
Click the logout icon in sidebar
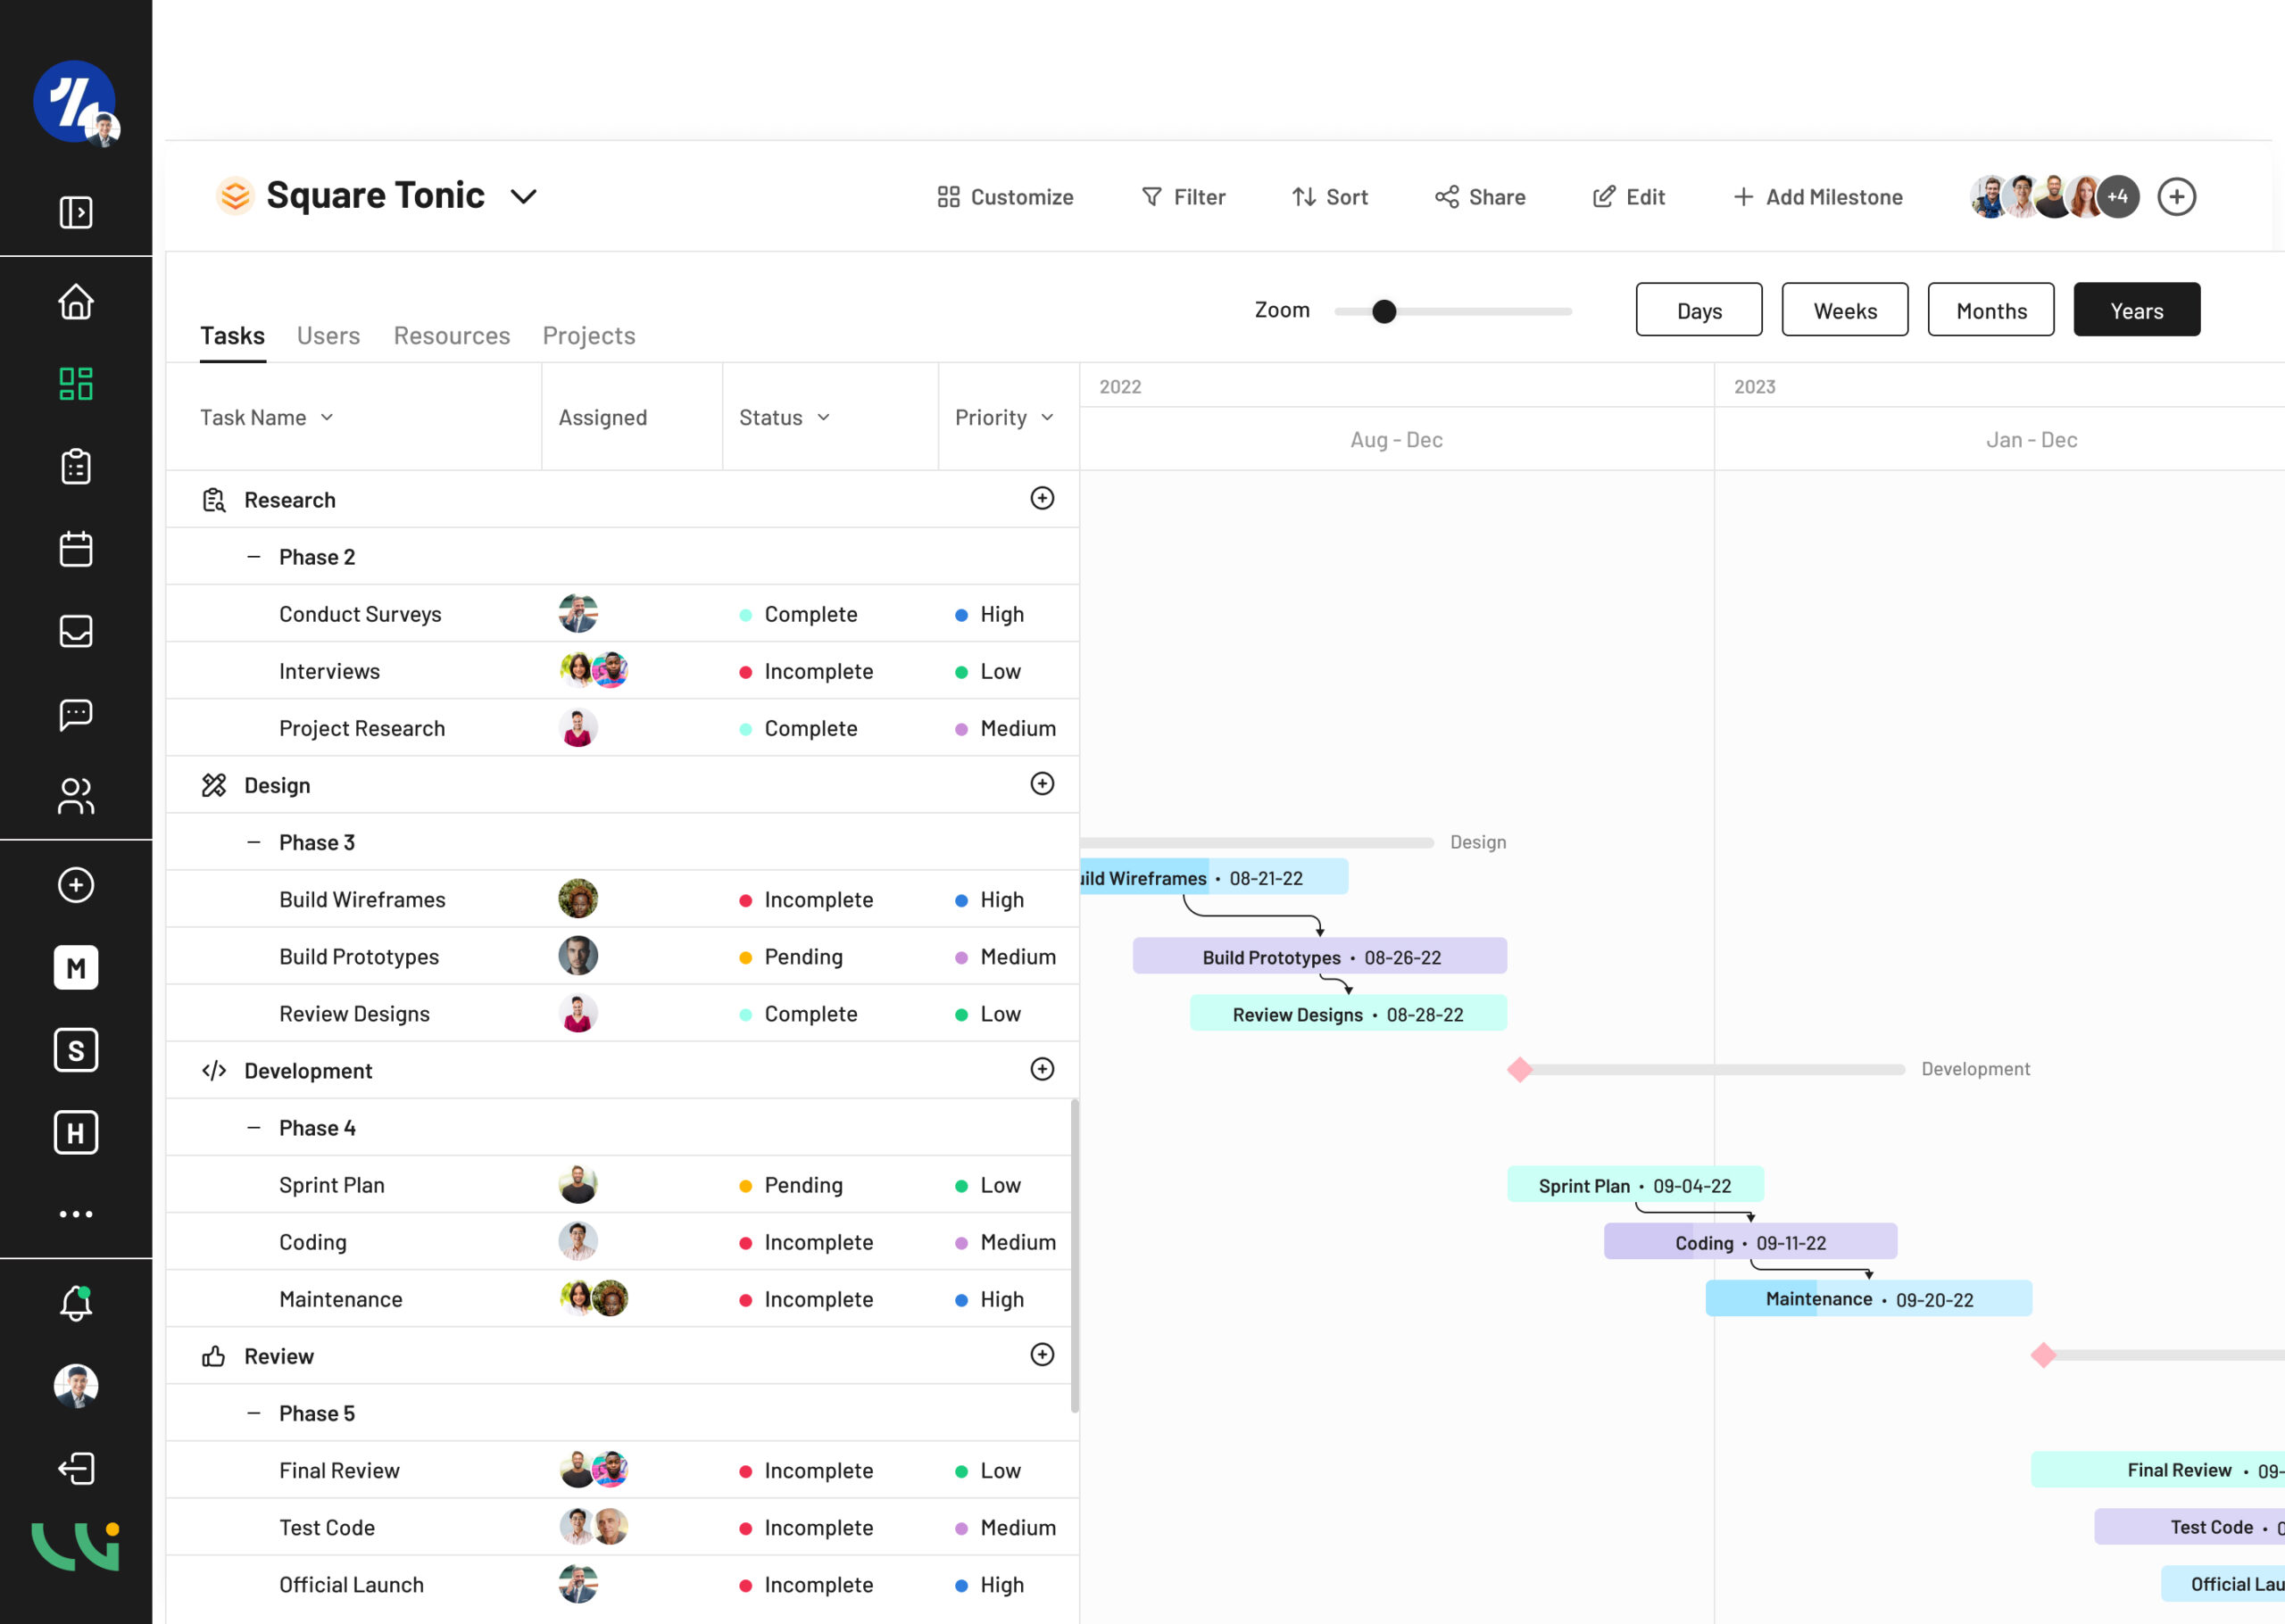pyautogui.click(x=76, y=1468)
